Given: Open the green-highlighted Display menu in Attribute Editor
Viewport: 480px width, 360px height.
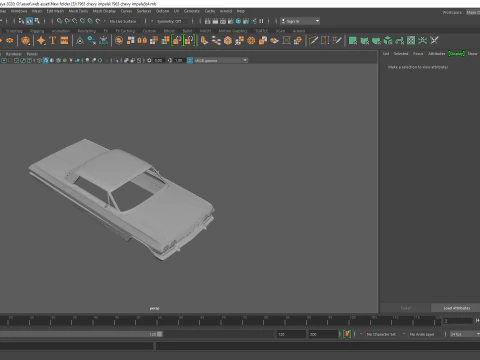Looking at the screenshot, I should point(456,53).
